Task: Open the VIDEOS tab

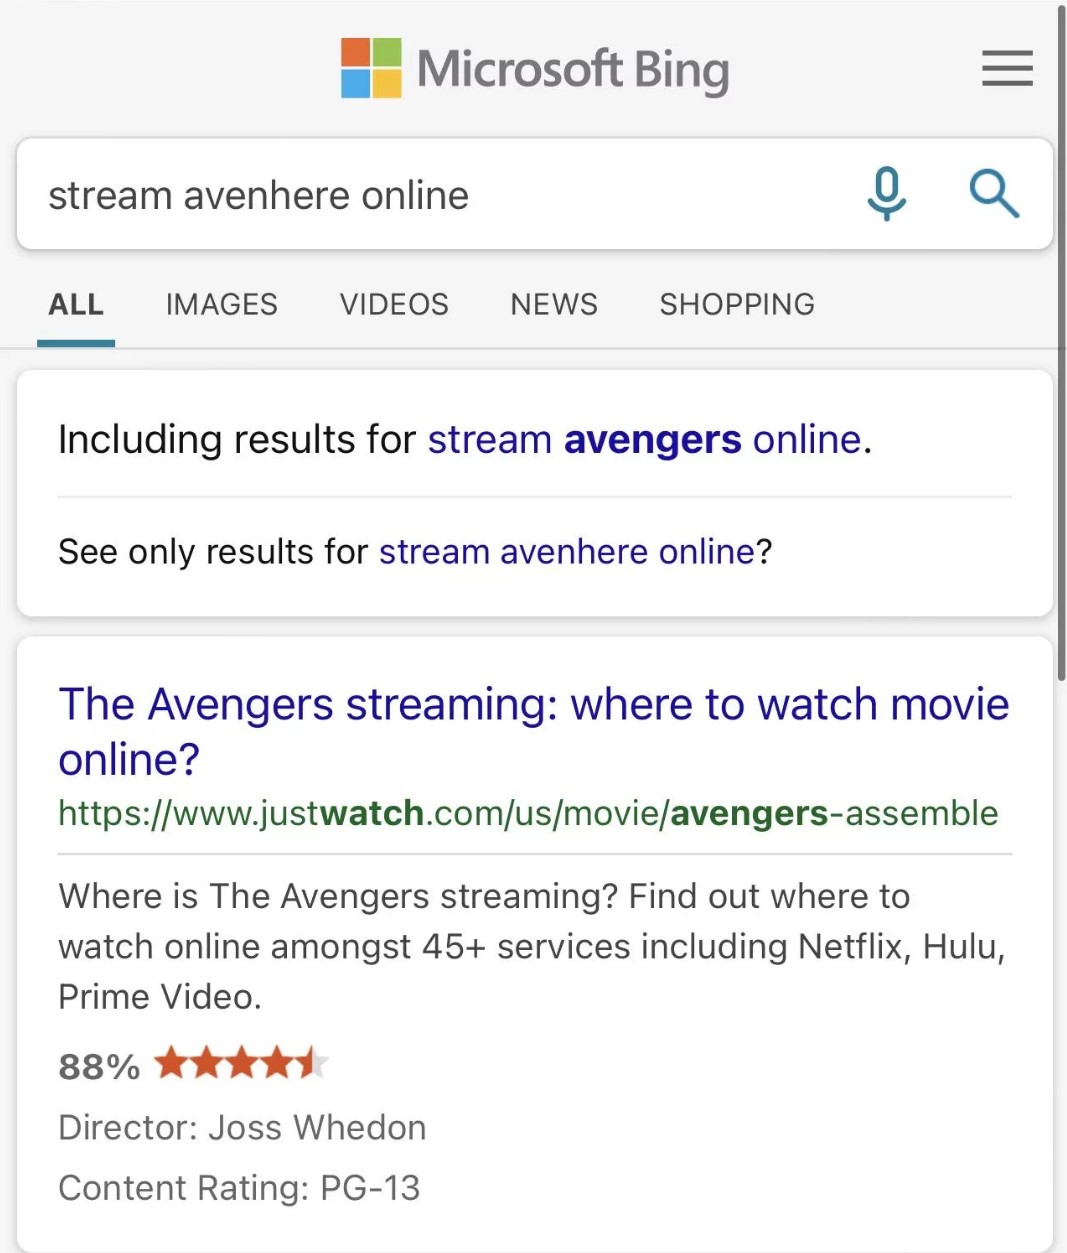Action: (394, 304)
